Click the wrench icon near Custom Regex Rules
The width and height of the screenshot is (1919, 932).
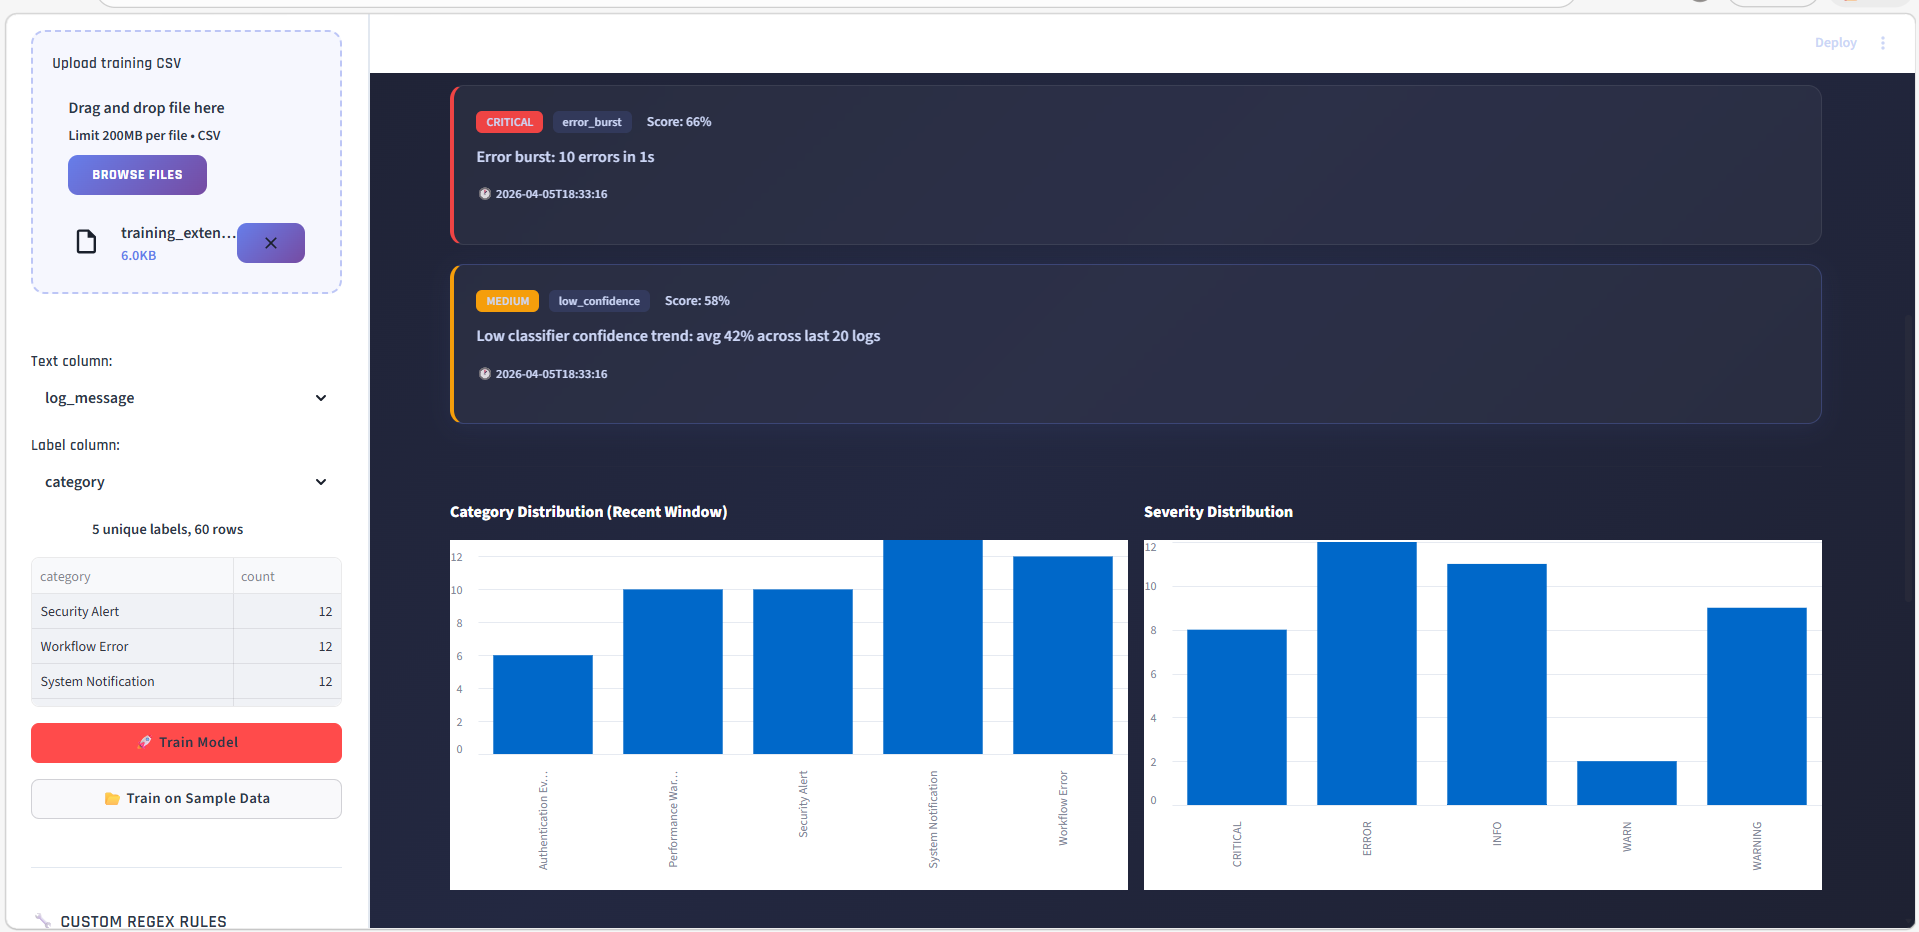point(42,921)
